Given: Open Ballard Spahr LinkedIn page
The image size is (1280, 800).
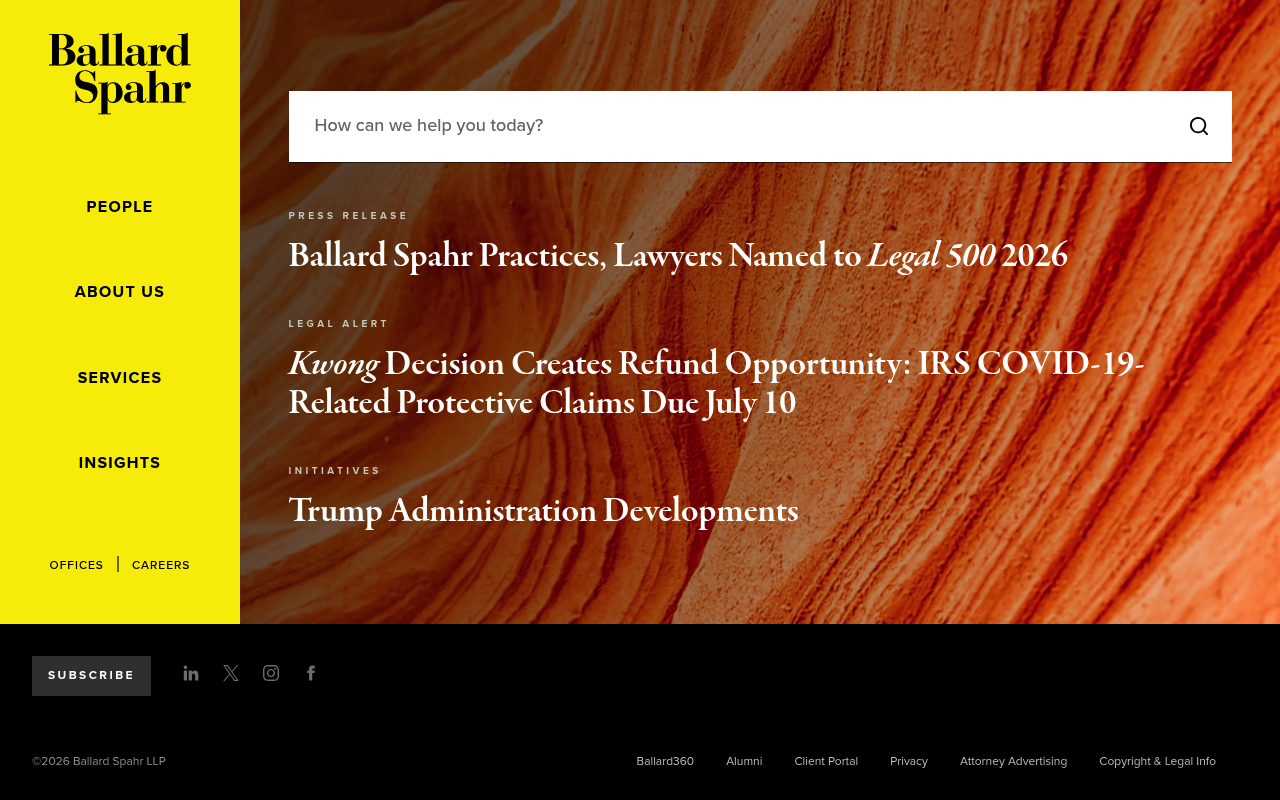Looking at the screenshot, I should tap(191, 673).
